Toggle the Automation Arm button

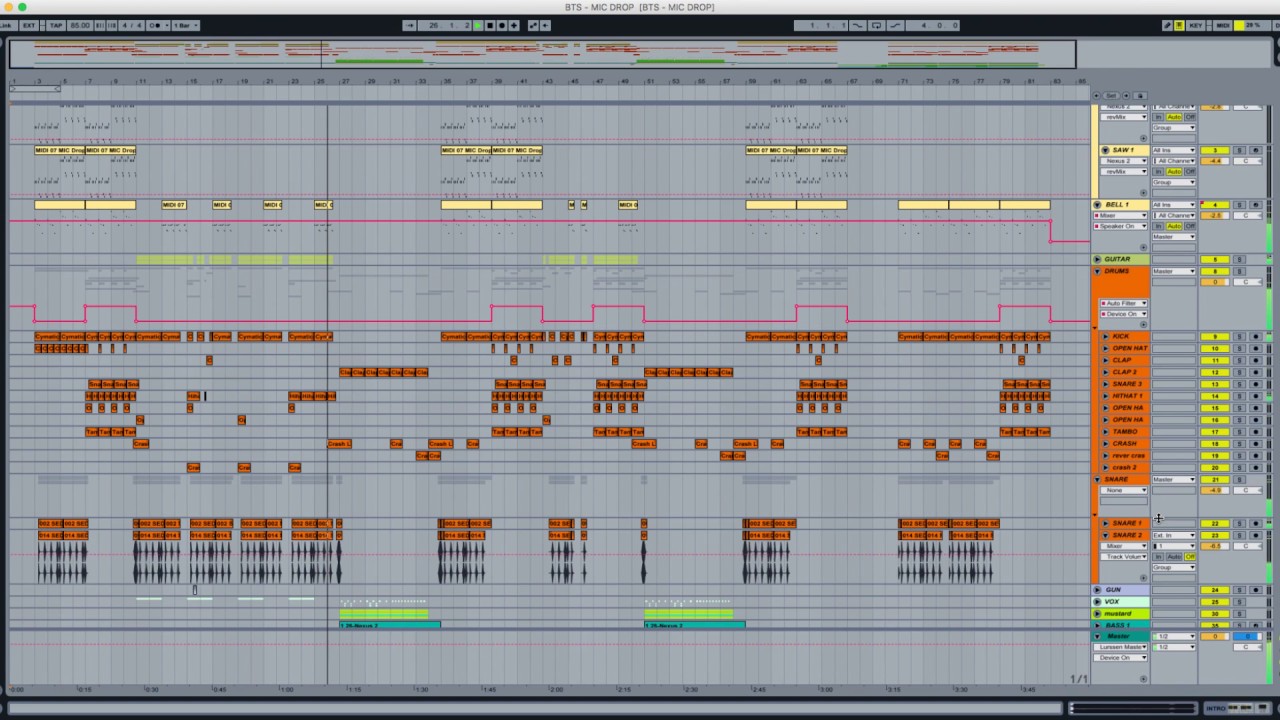point(533,25)
